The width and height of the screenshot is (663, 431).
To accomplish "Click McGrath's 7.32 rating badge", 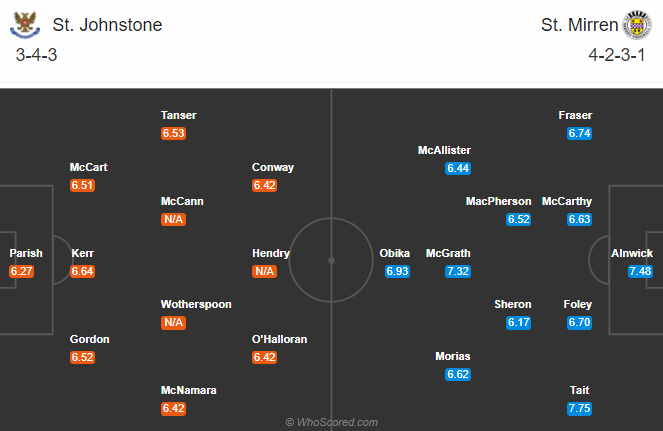I will (x=458, y=271).
